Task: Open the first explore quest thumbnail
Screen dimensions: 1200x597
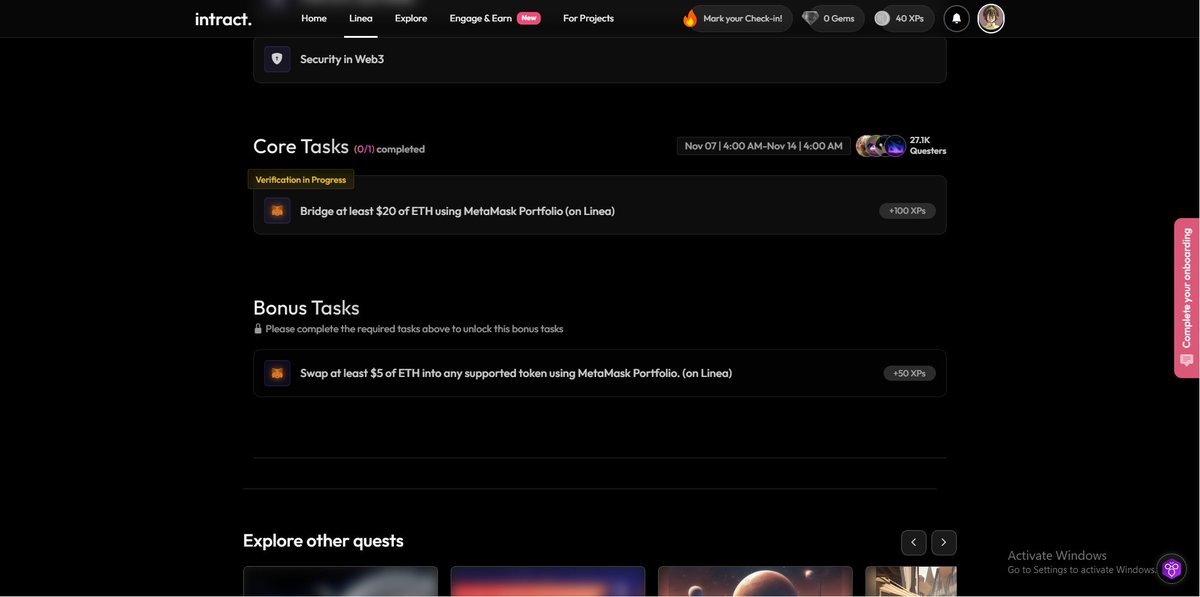Action: (341, 582)
